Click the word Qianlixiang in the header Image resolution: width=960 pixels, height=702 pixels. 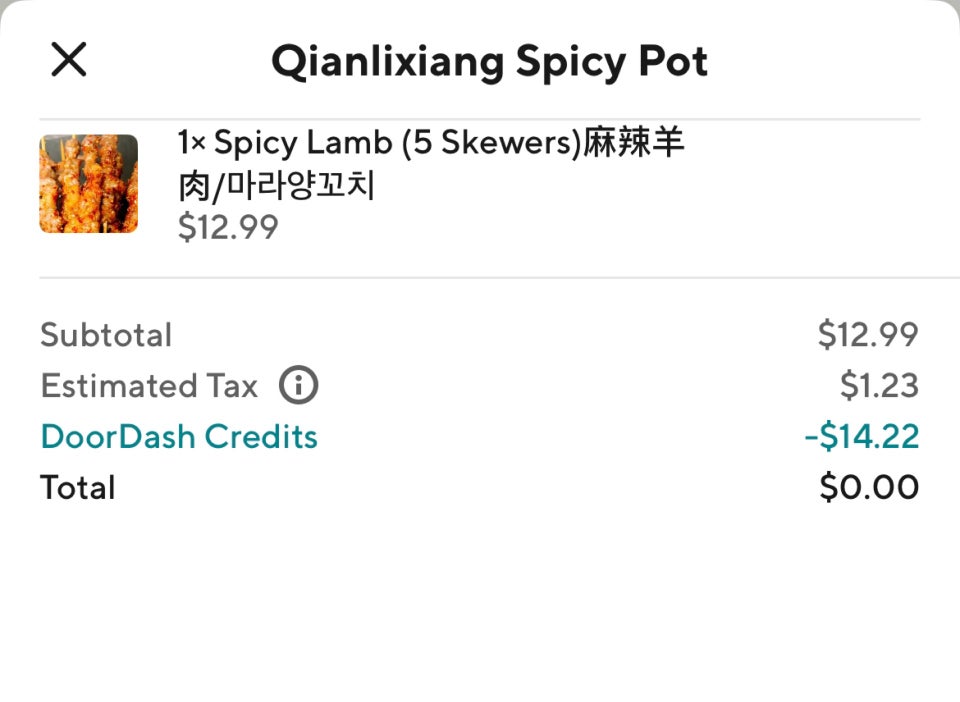(388, 62)
